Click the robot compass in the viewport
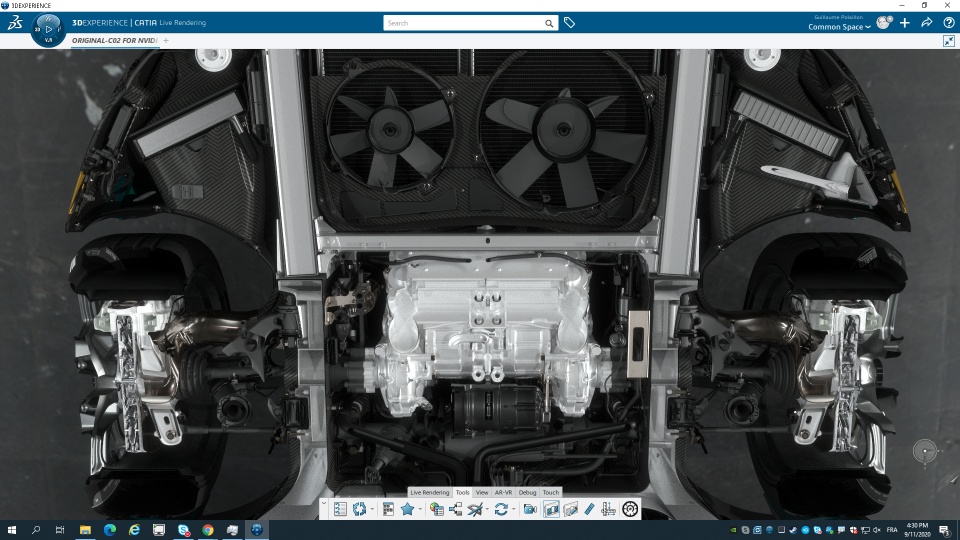Viewport: 960px width, 540px height. pos(925,452)
